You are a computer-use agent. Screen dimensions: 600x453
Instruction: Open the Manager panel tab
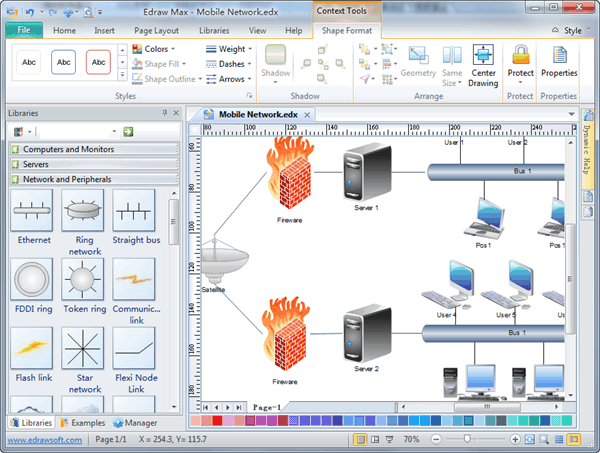pos(135,423)
